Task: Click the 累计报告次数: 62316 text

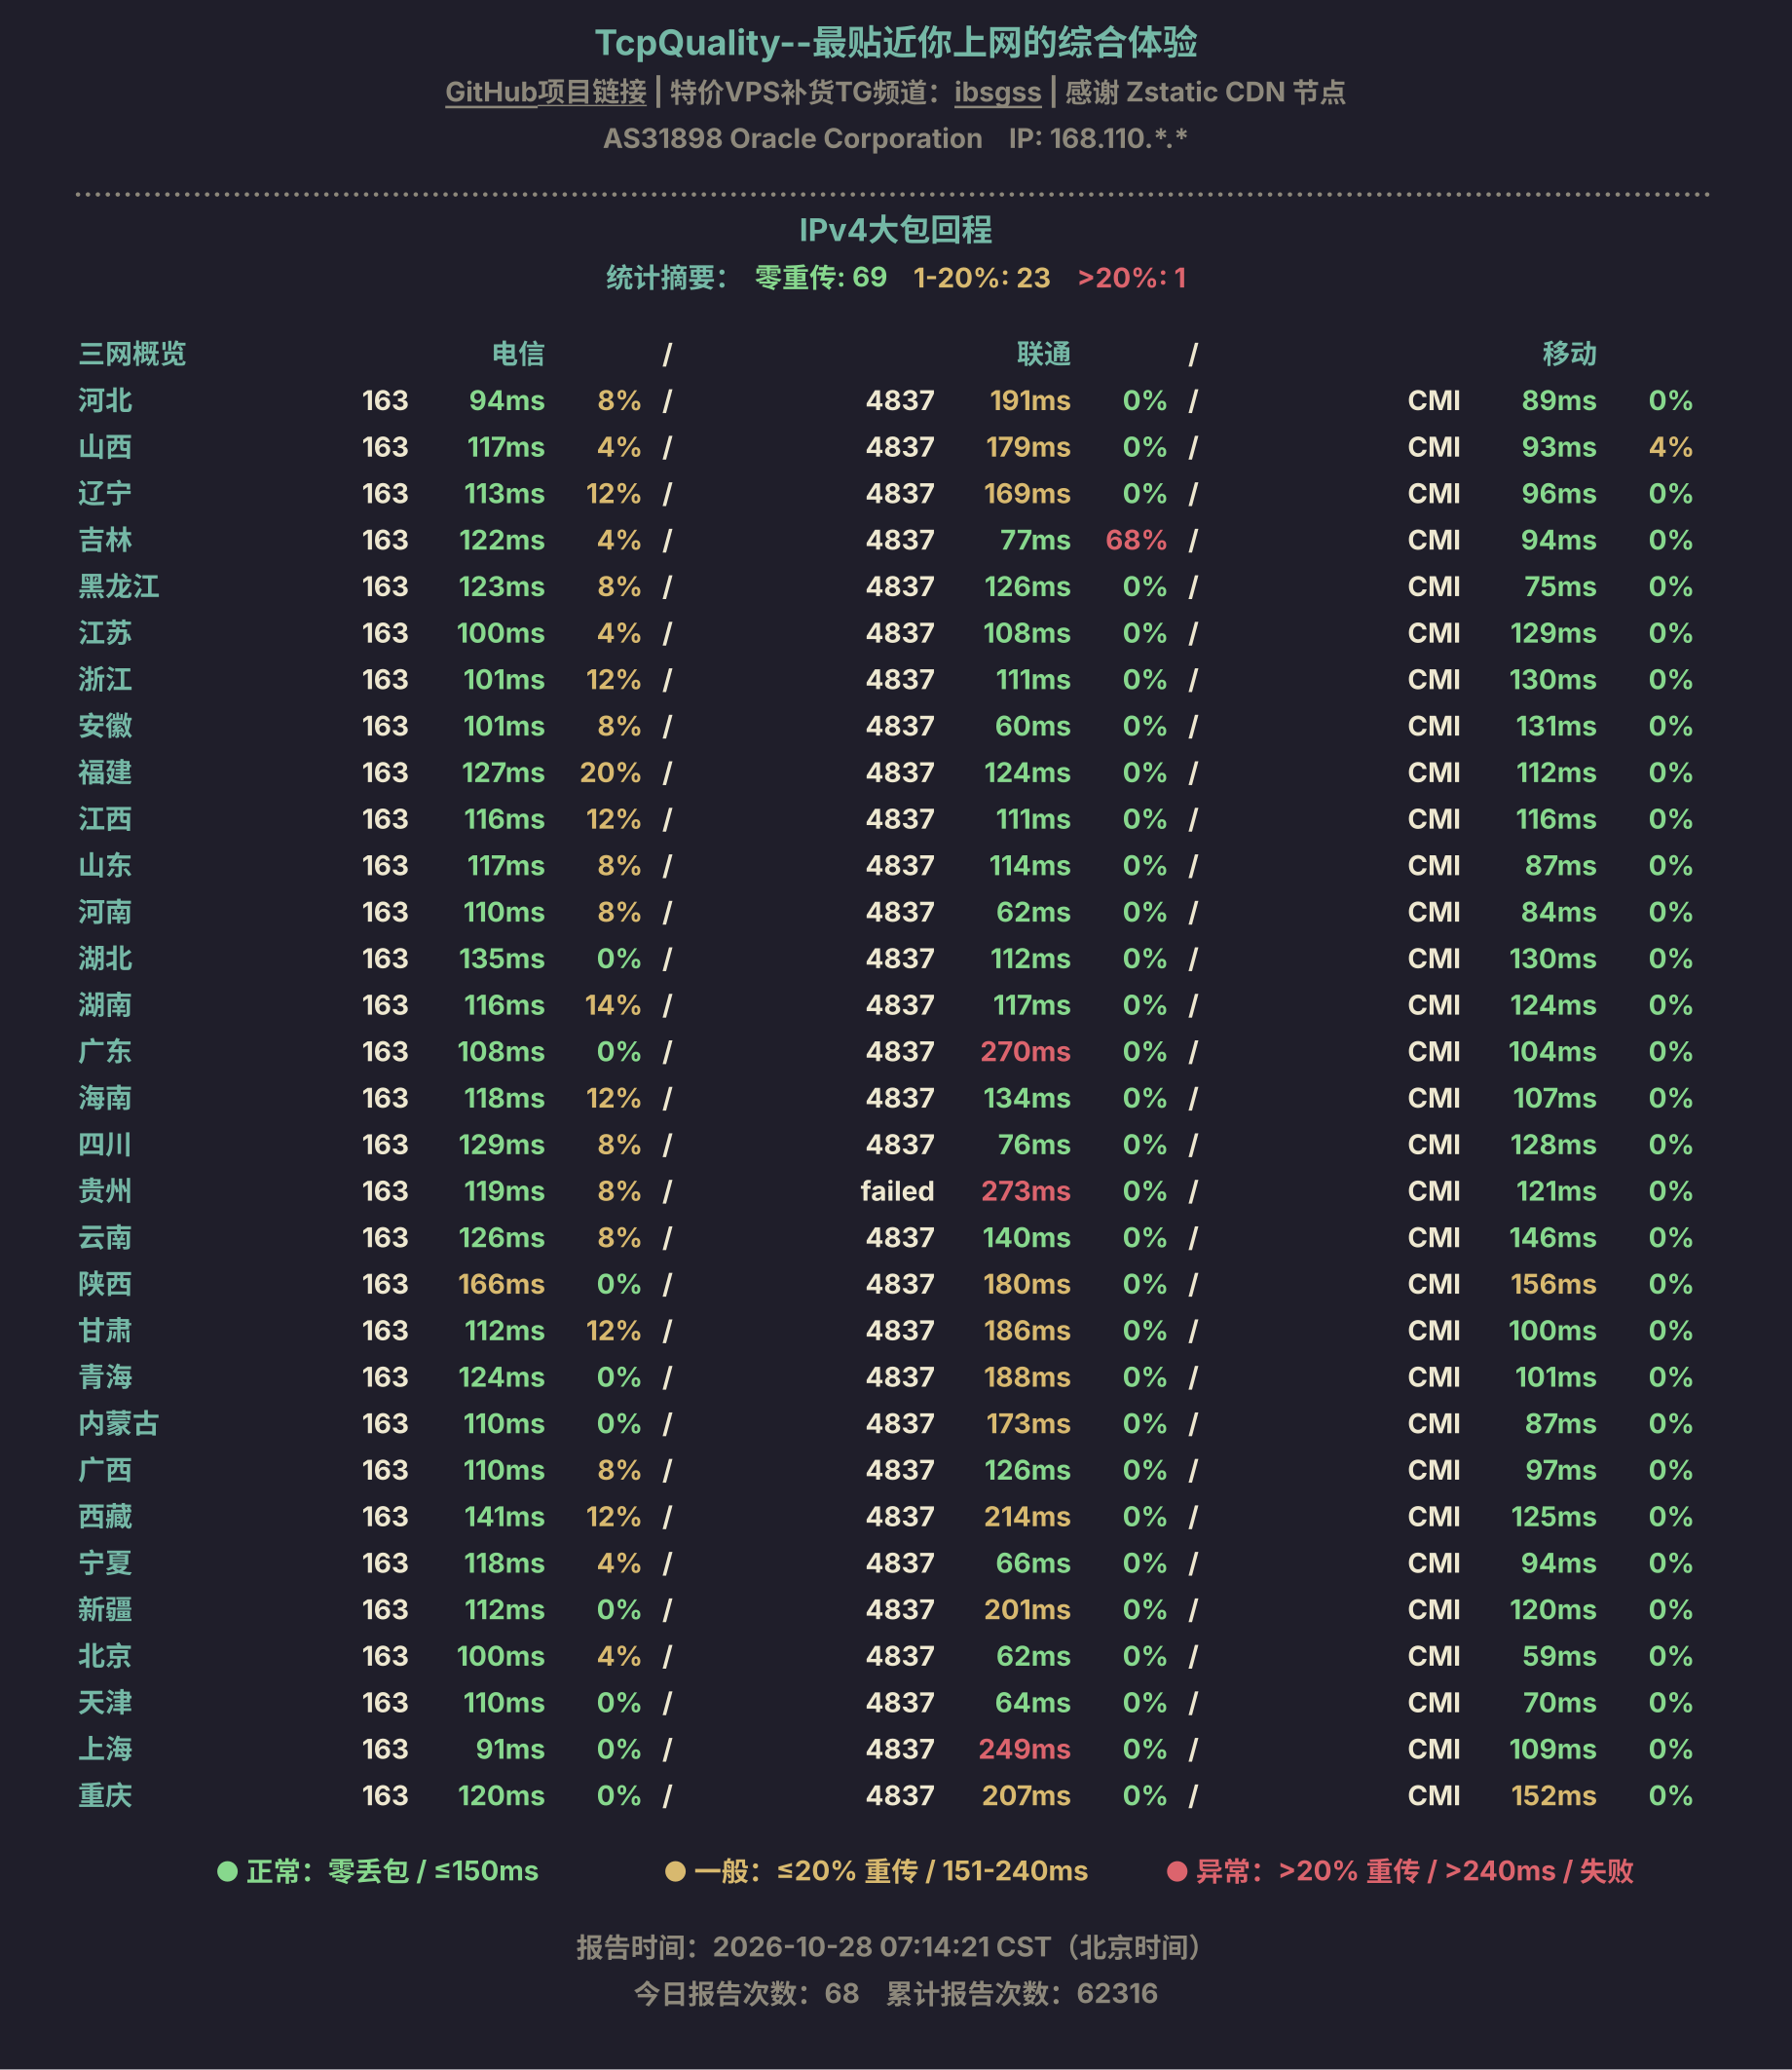Action: point(1022,1994)
